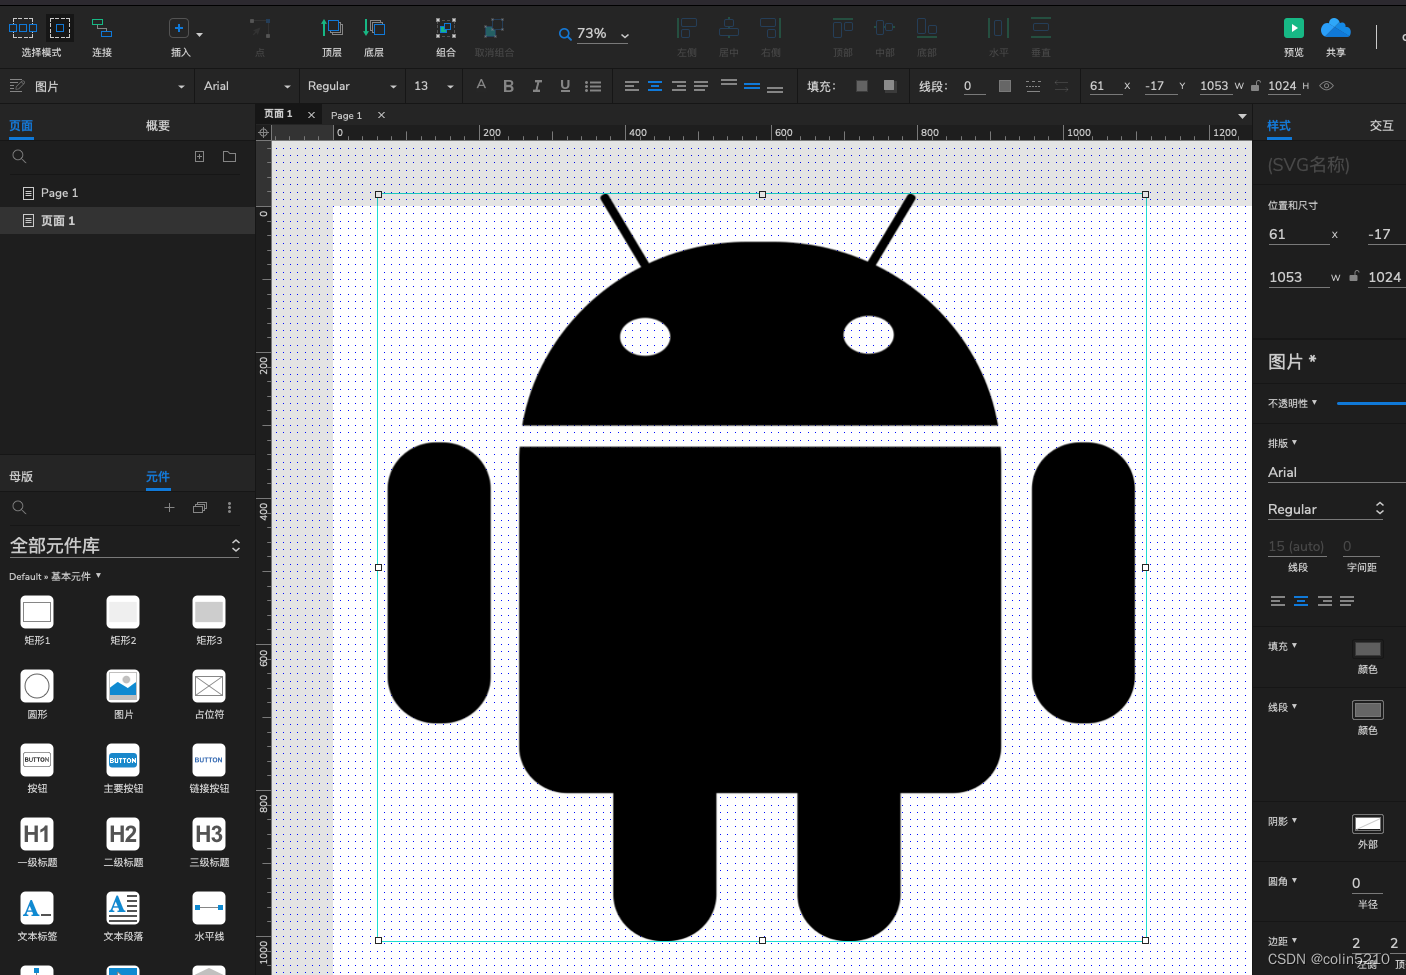Justify text in style panel
The height and width of the screenshot is (975, 1406).
point(1347,601)
